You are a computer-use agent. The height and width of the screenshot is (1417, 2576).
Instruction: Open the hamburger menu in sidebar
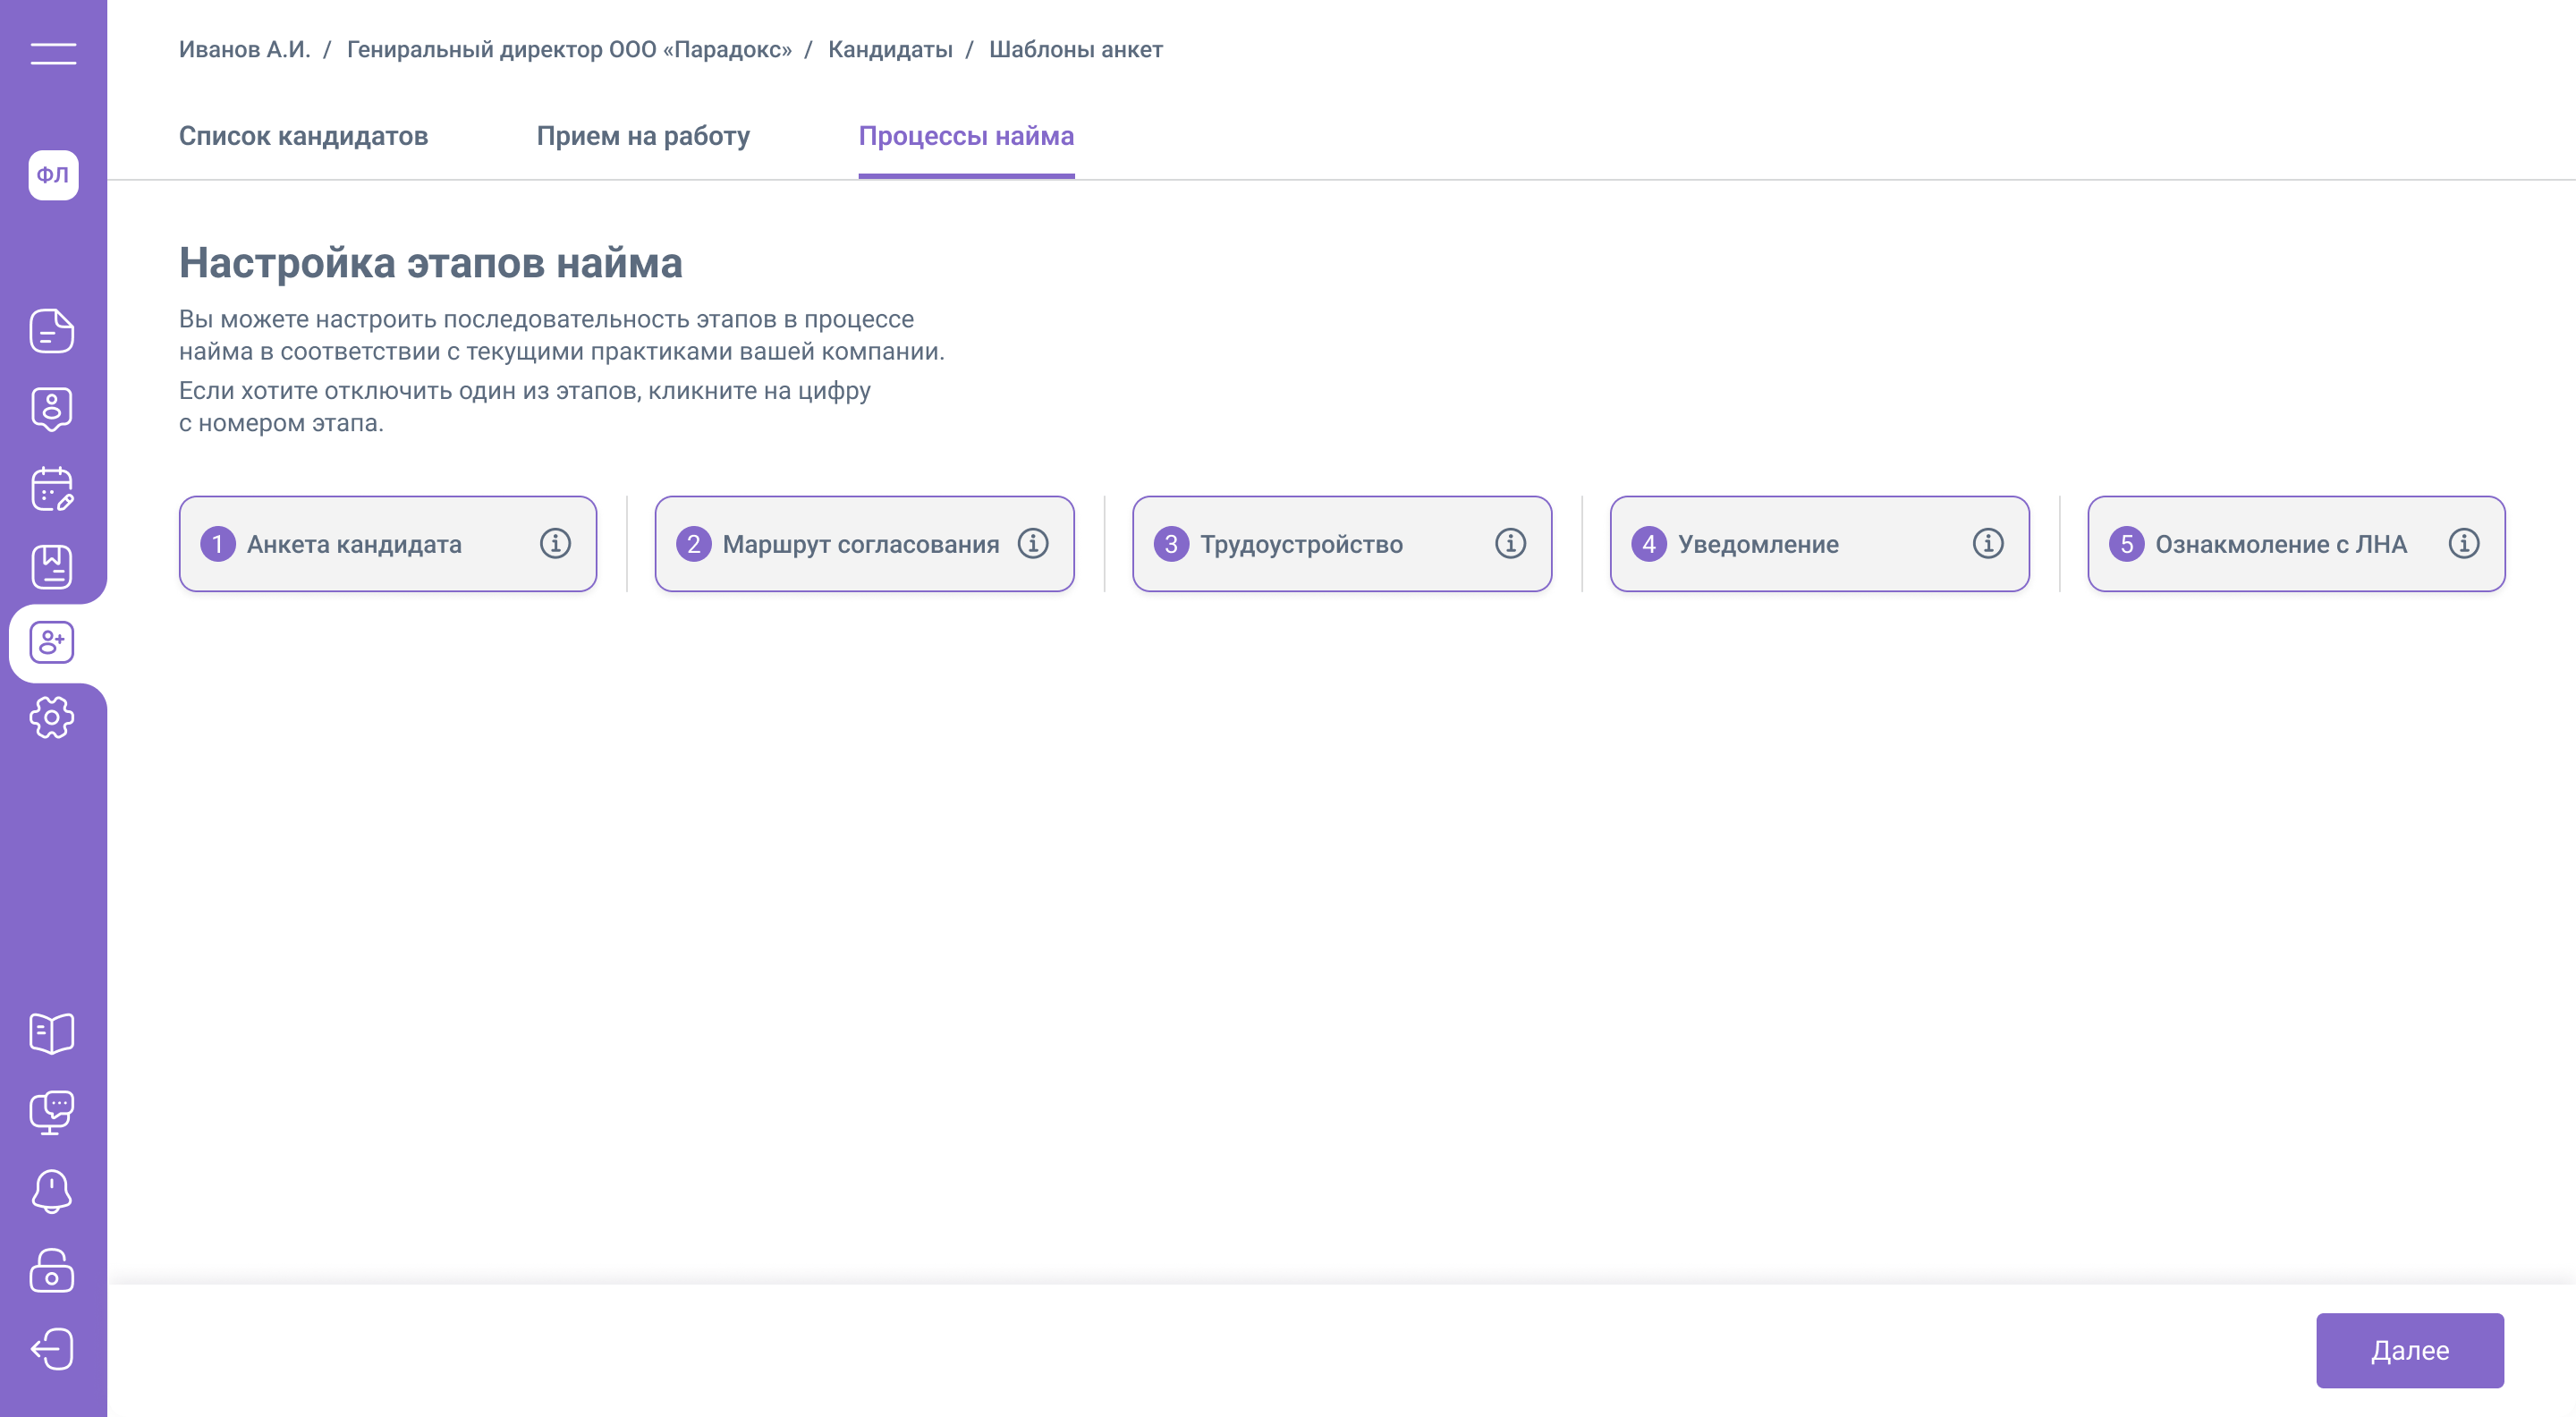click(x=53, y=54)
